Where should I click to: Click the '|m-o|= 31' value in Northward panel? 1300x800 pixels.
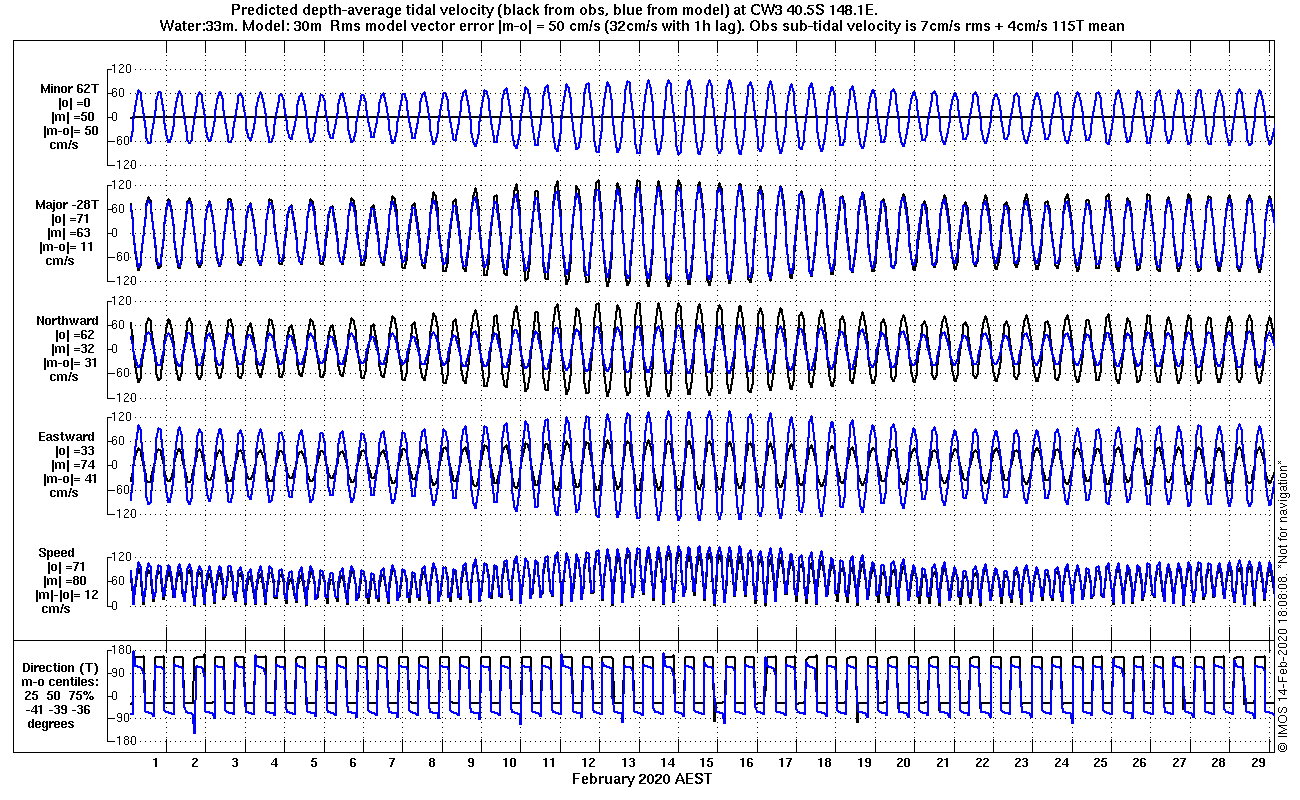(69, 363)
